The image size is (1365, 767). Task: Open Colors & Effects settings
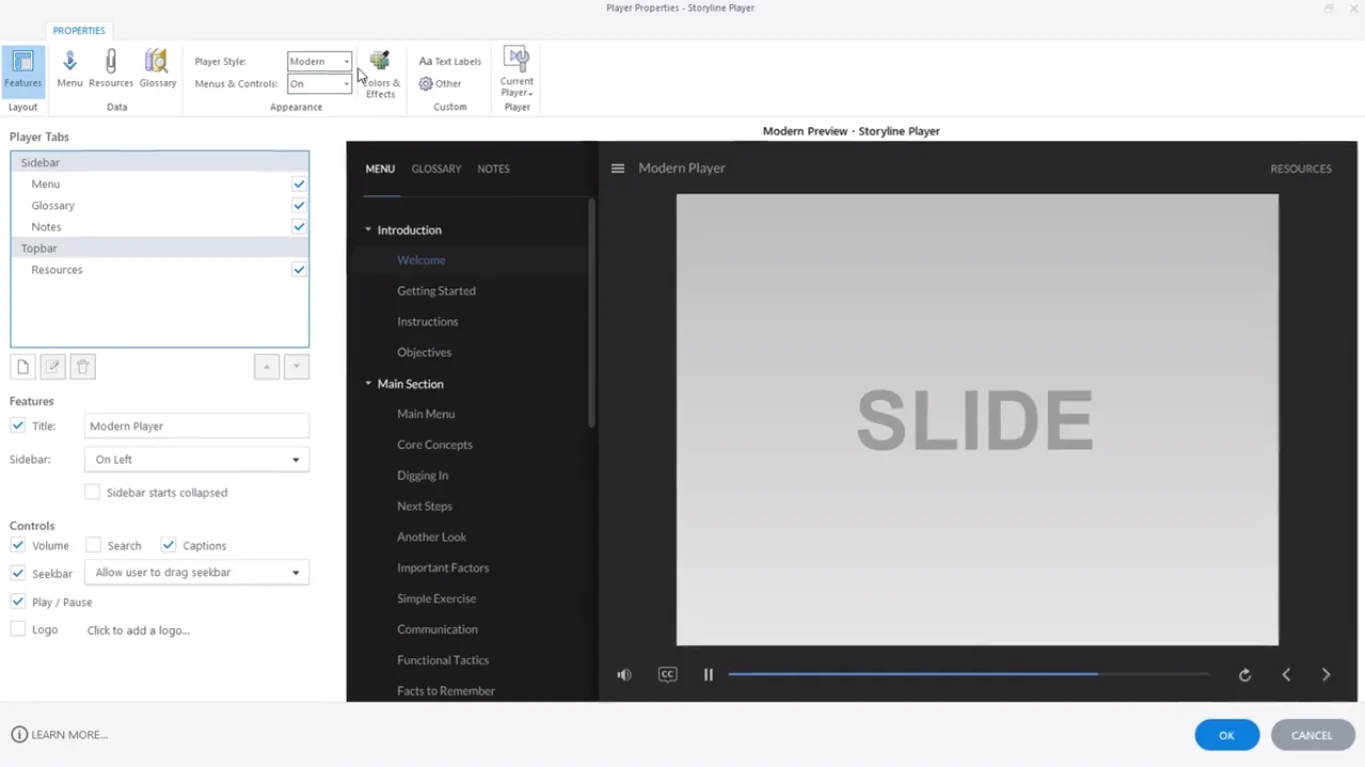pyautogui.click(x=380, y=74)
